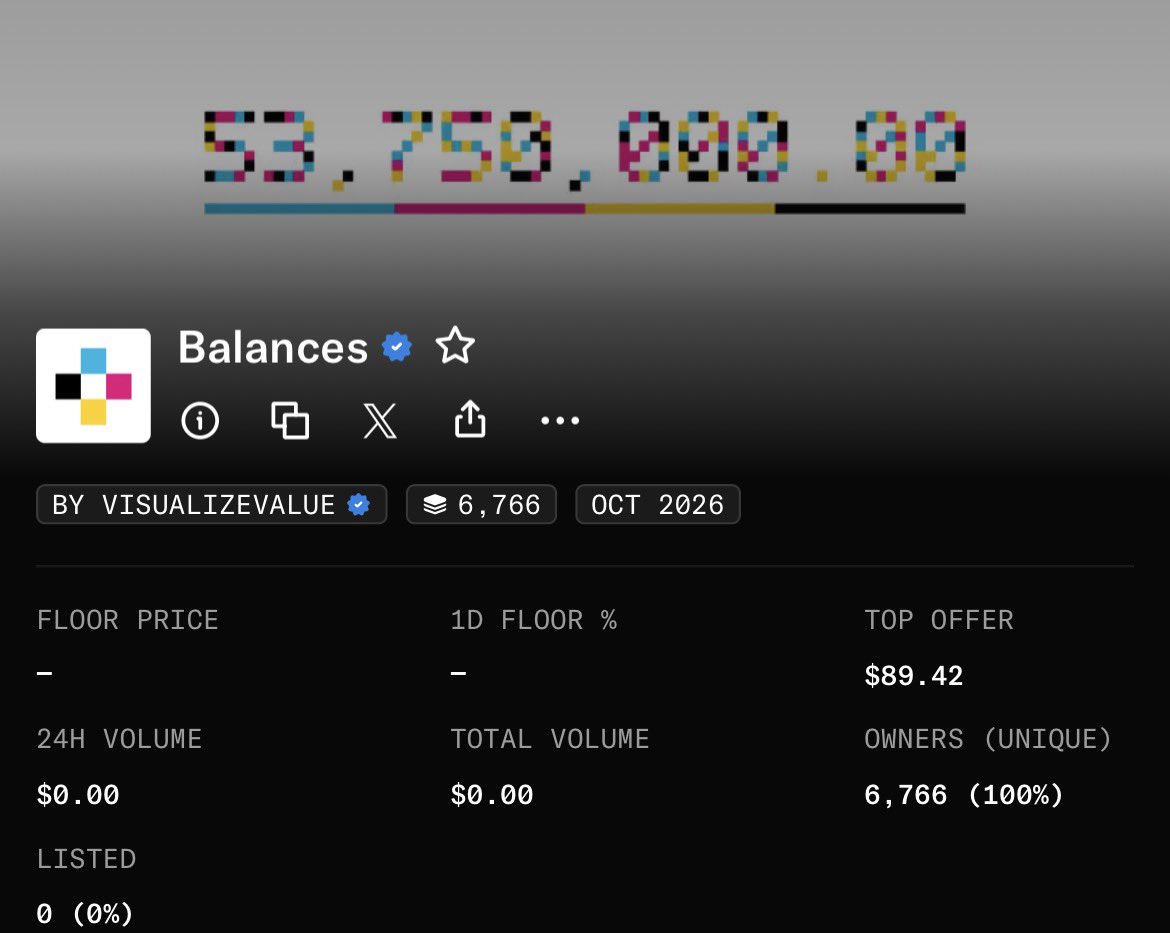The image size is (1170, 933).
Task: Click the 6,766 items count pill
Action: point(481,505)
